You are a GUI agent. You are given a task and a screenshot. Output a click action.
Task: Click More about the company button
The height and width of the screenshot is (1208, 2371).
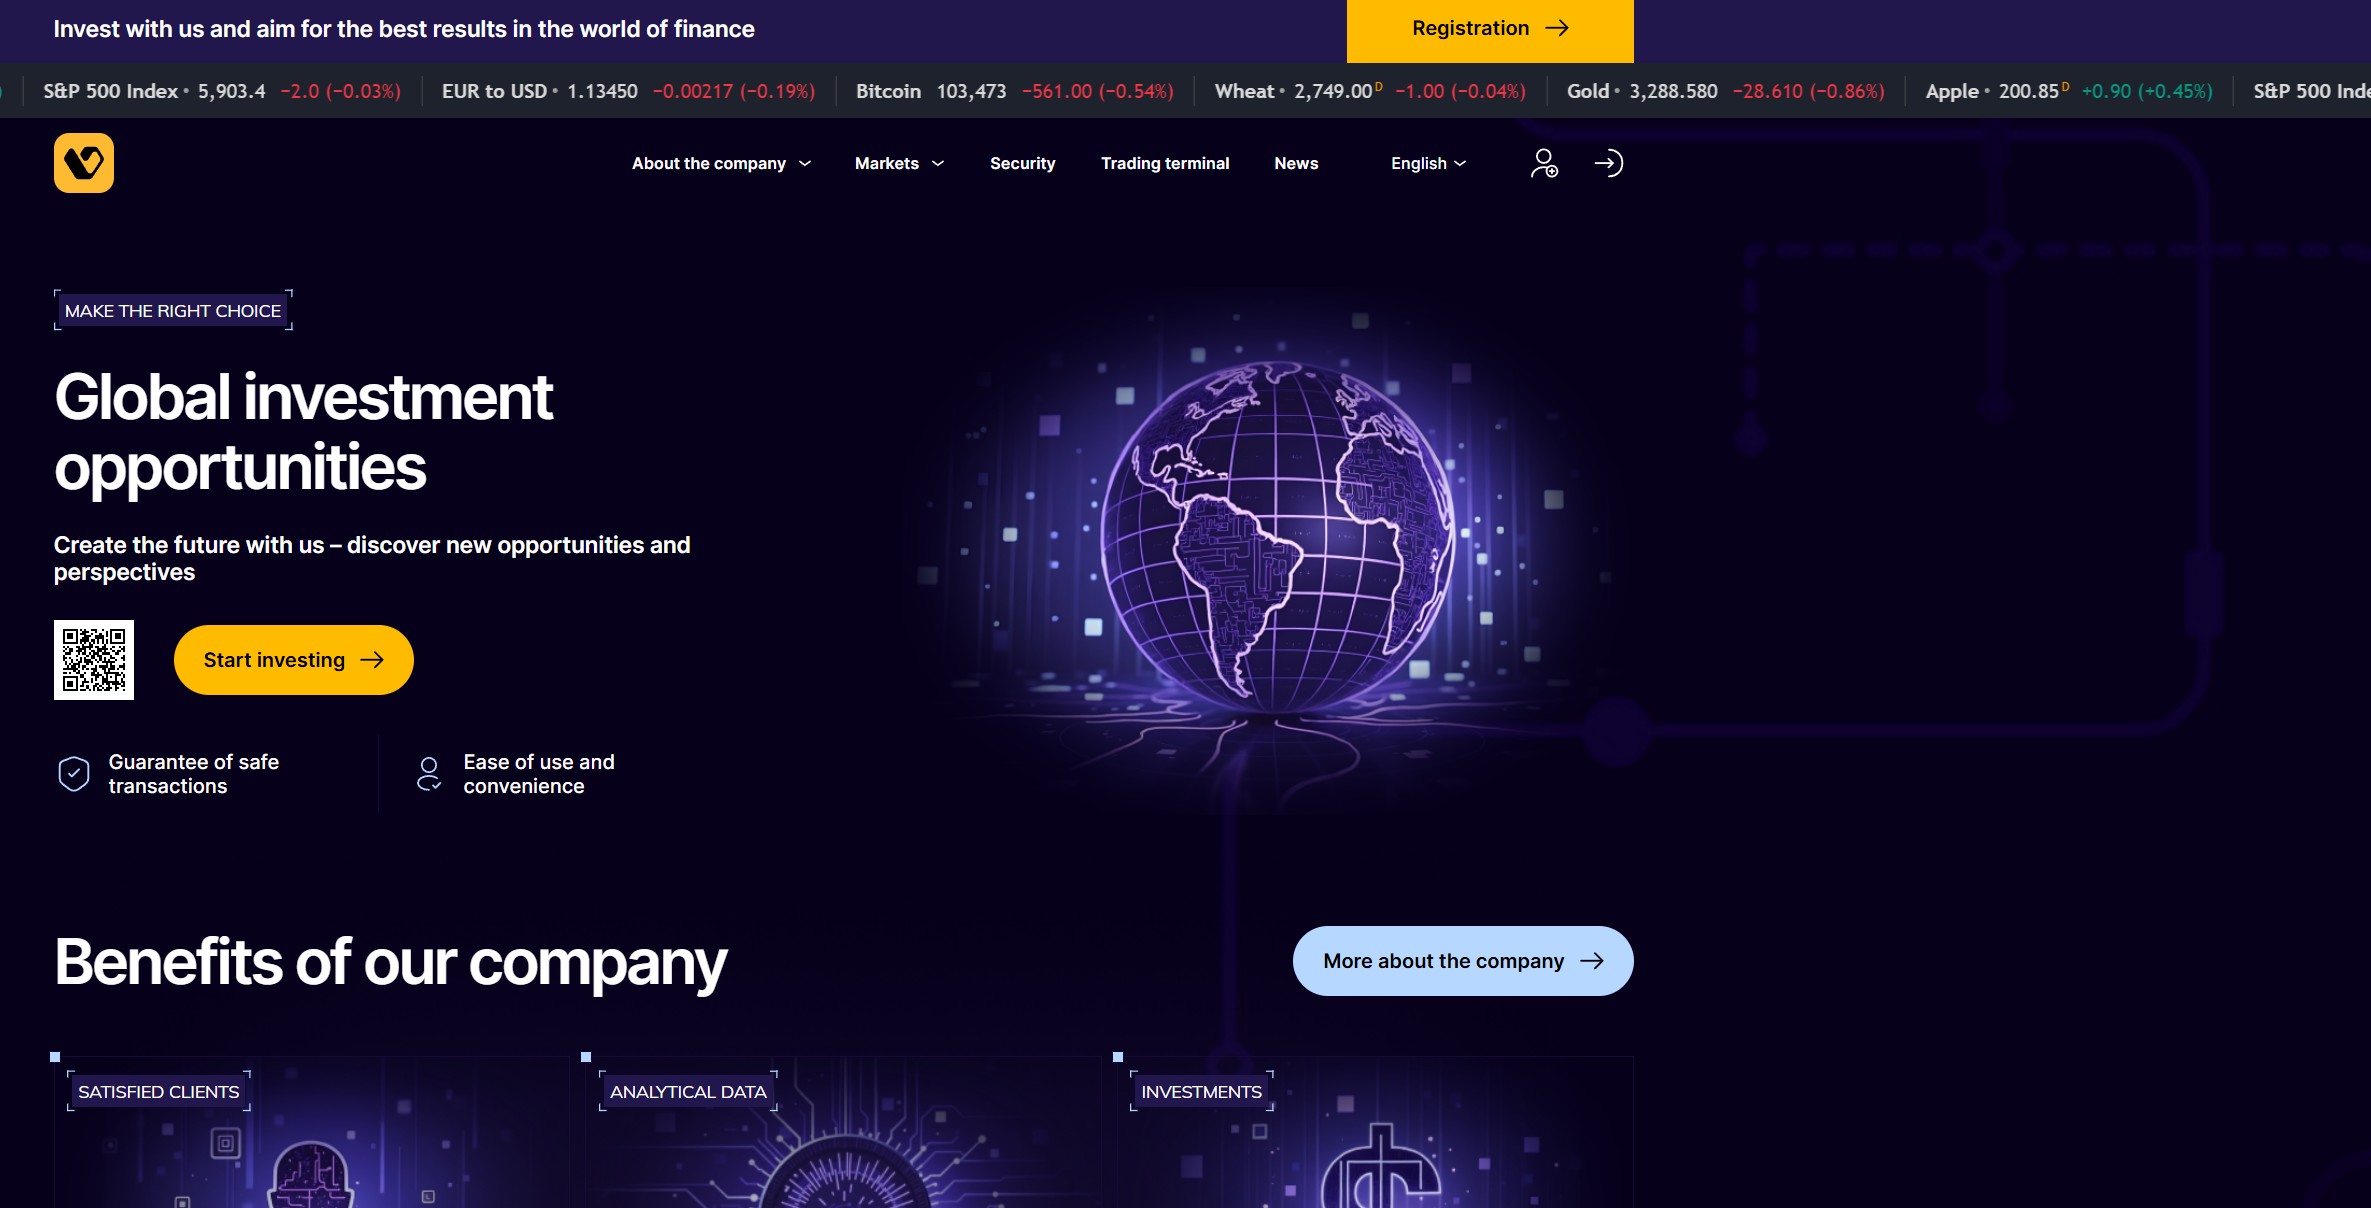click(1462, 961)
